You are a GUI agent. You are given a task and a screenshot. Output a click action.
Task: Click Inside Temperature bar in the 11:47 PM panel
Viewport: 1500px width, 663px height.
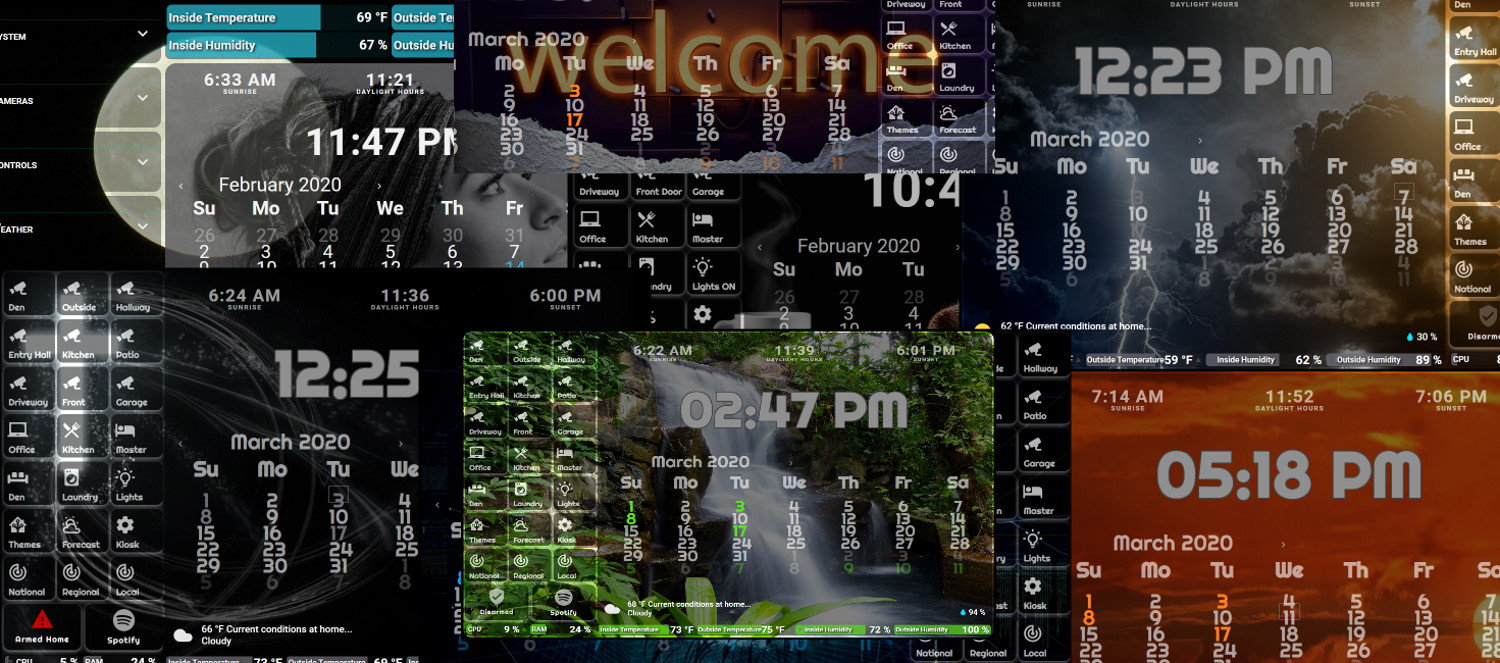pos(277,18)
